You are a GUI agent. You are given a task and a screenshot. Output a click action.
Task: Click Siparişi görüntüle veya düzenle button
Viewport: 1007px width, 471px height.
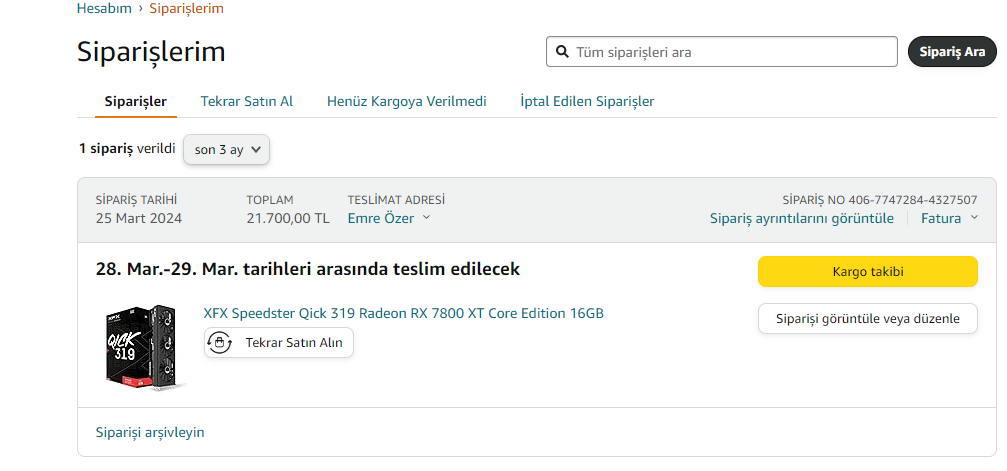pyautogui.click(x=868, y=319)
